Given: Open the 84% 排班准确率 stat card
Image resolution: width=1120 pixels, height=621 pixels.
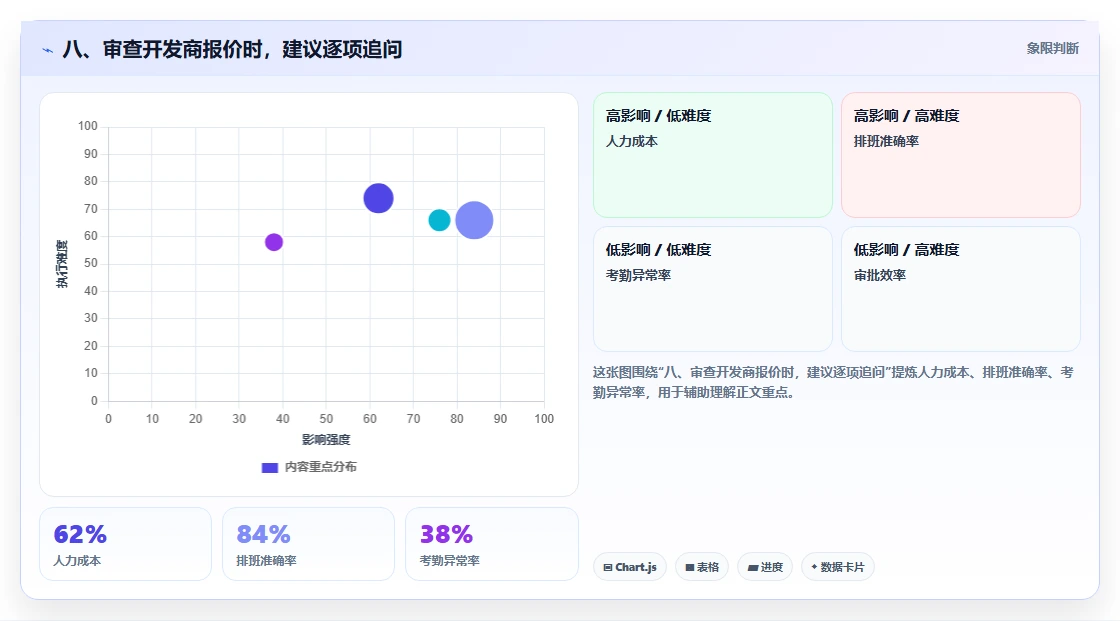Looking at the screenshot, I should pos(309,544).
